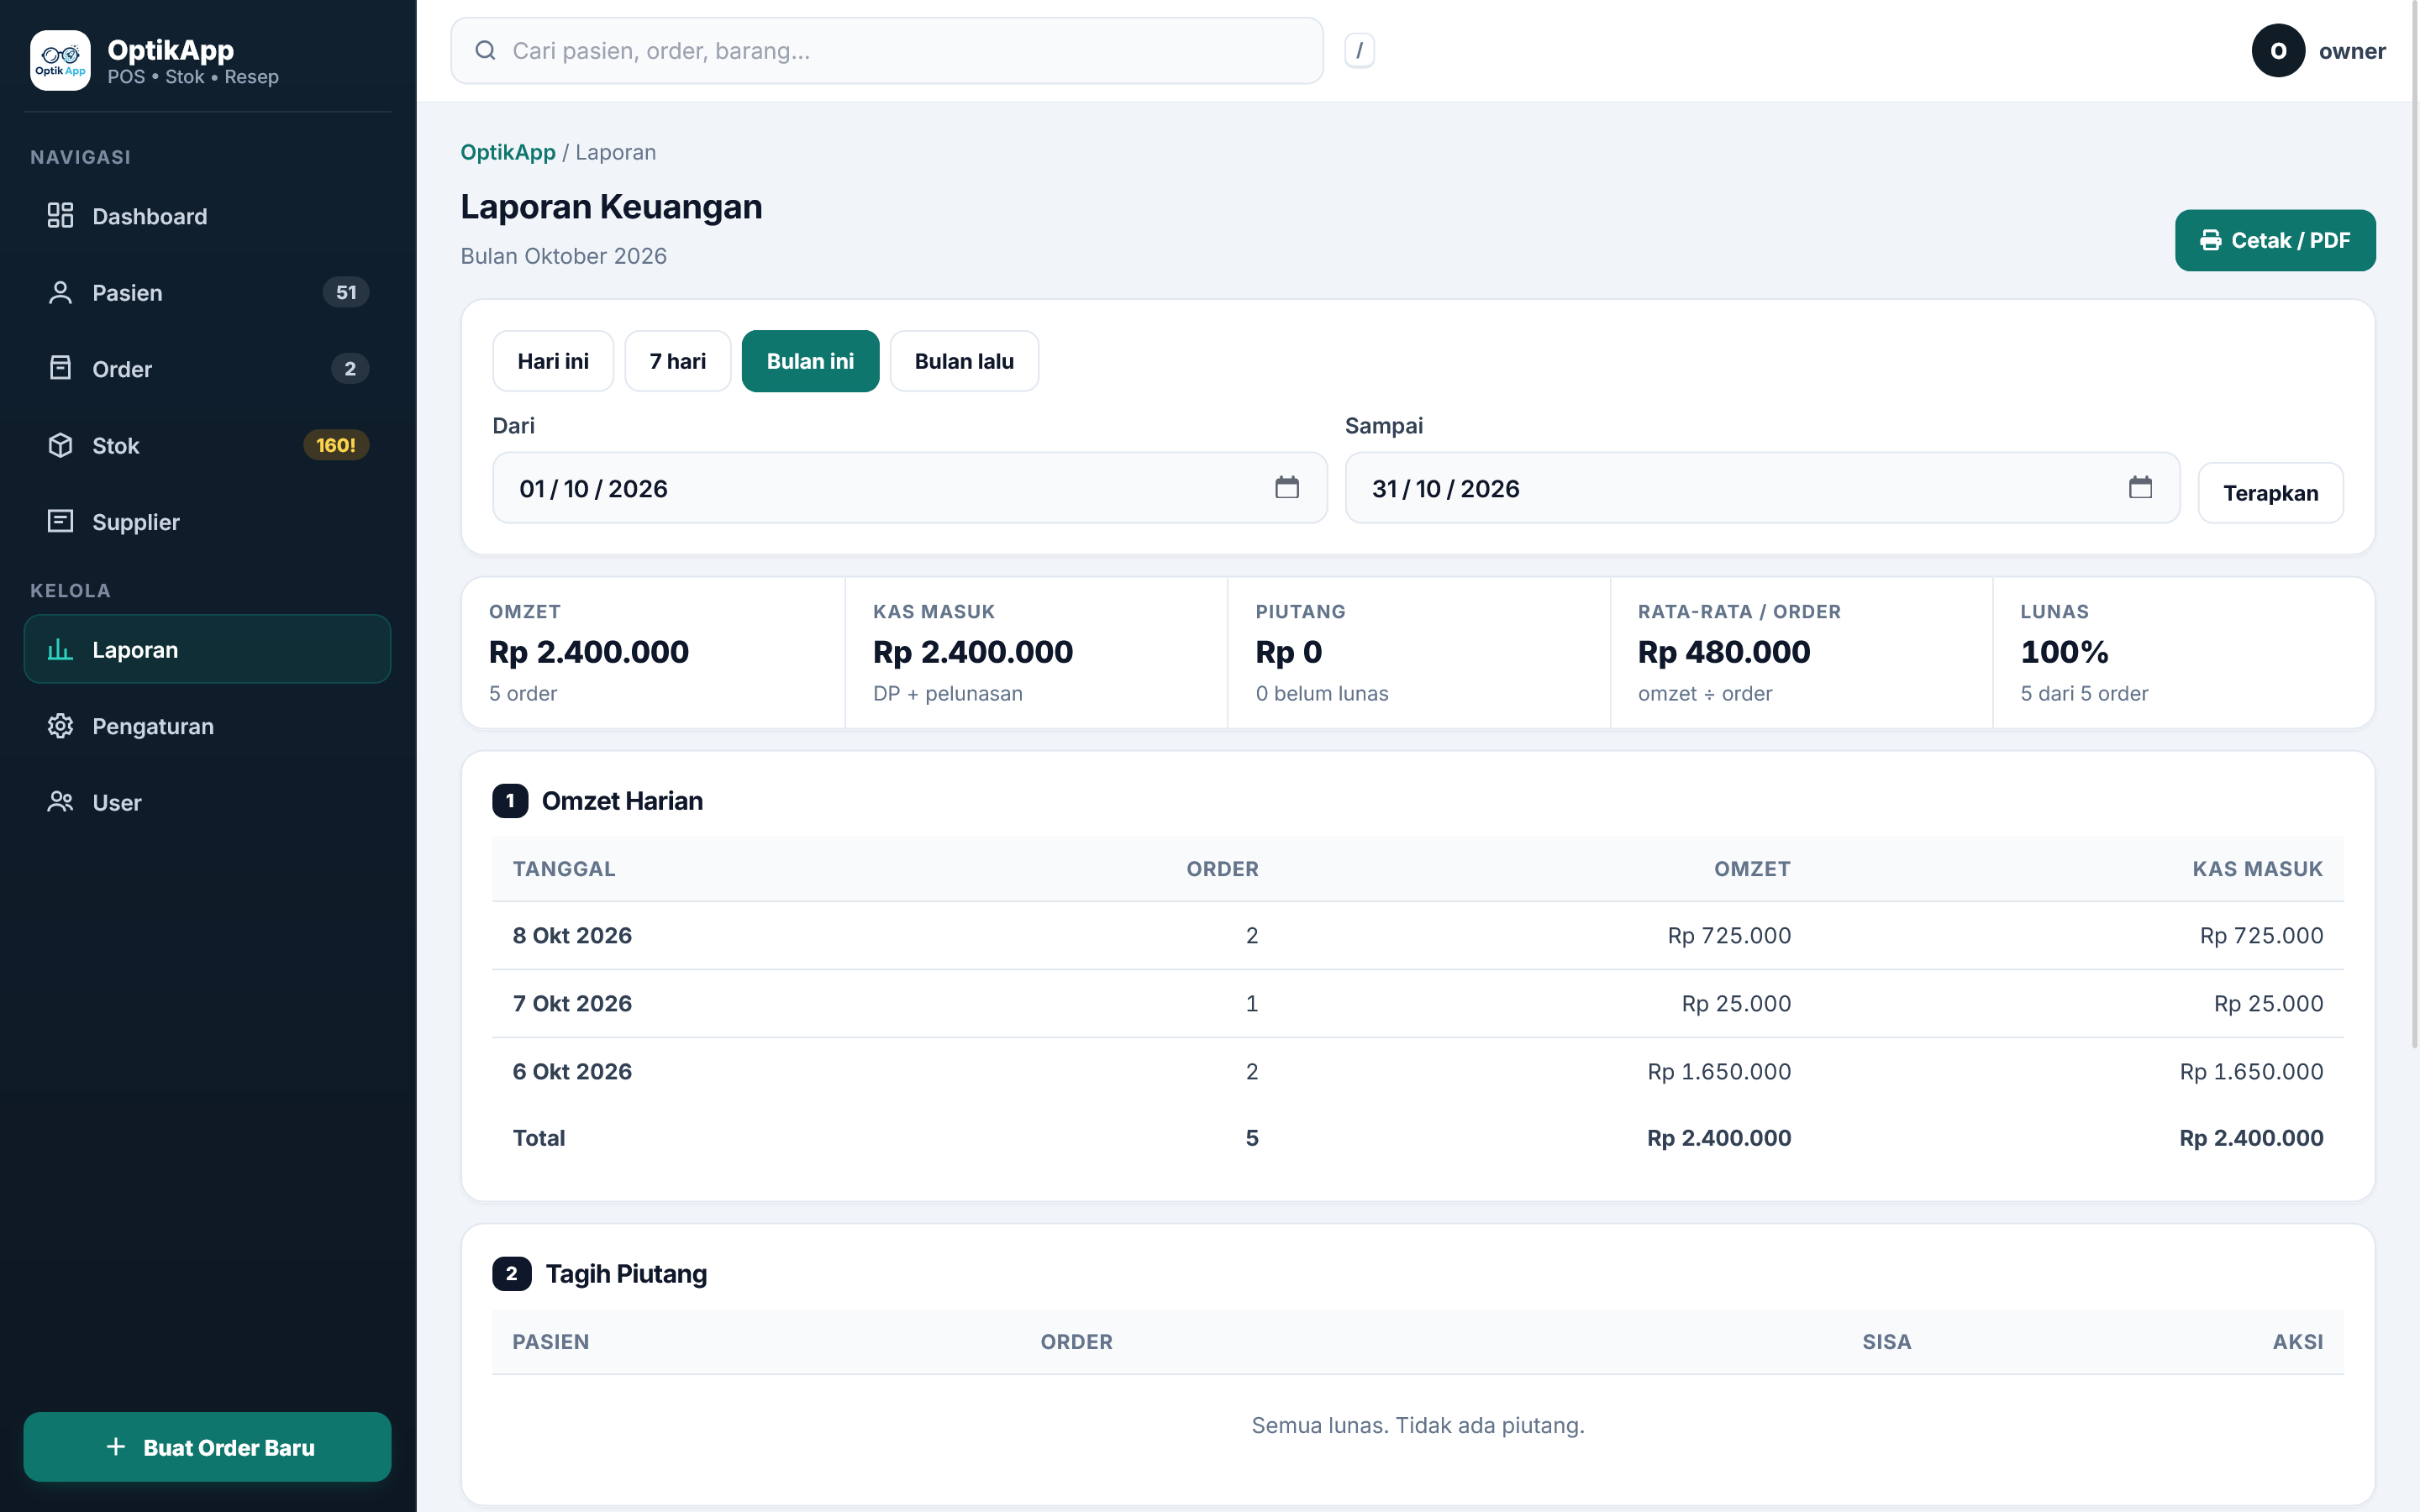Click the Semua lunas empty message
Screen dimensions: 2420x1512
[x=1418, y=1425]
